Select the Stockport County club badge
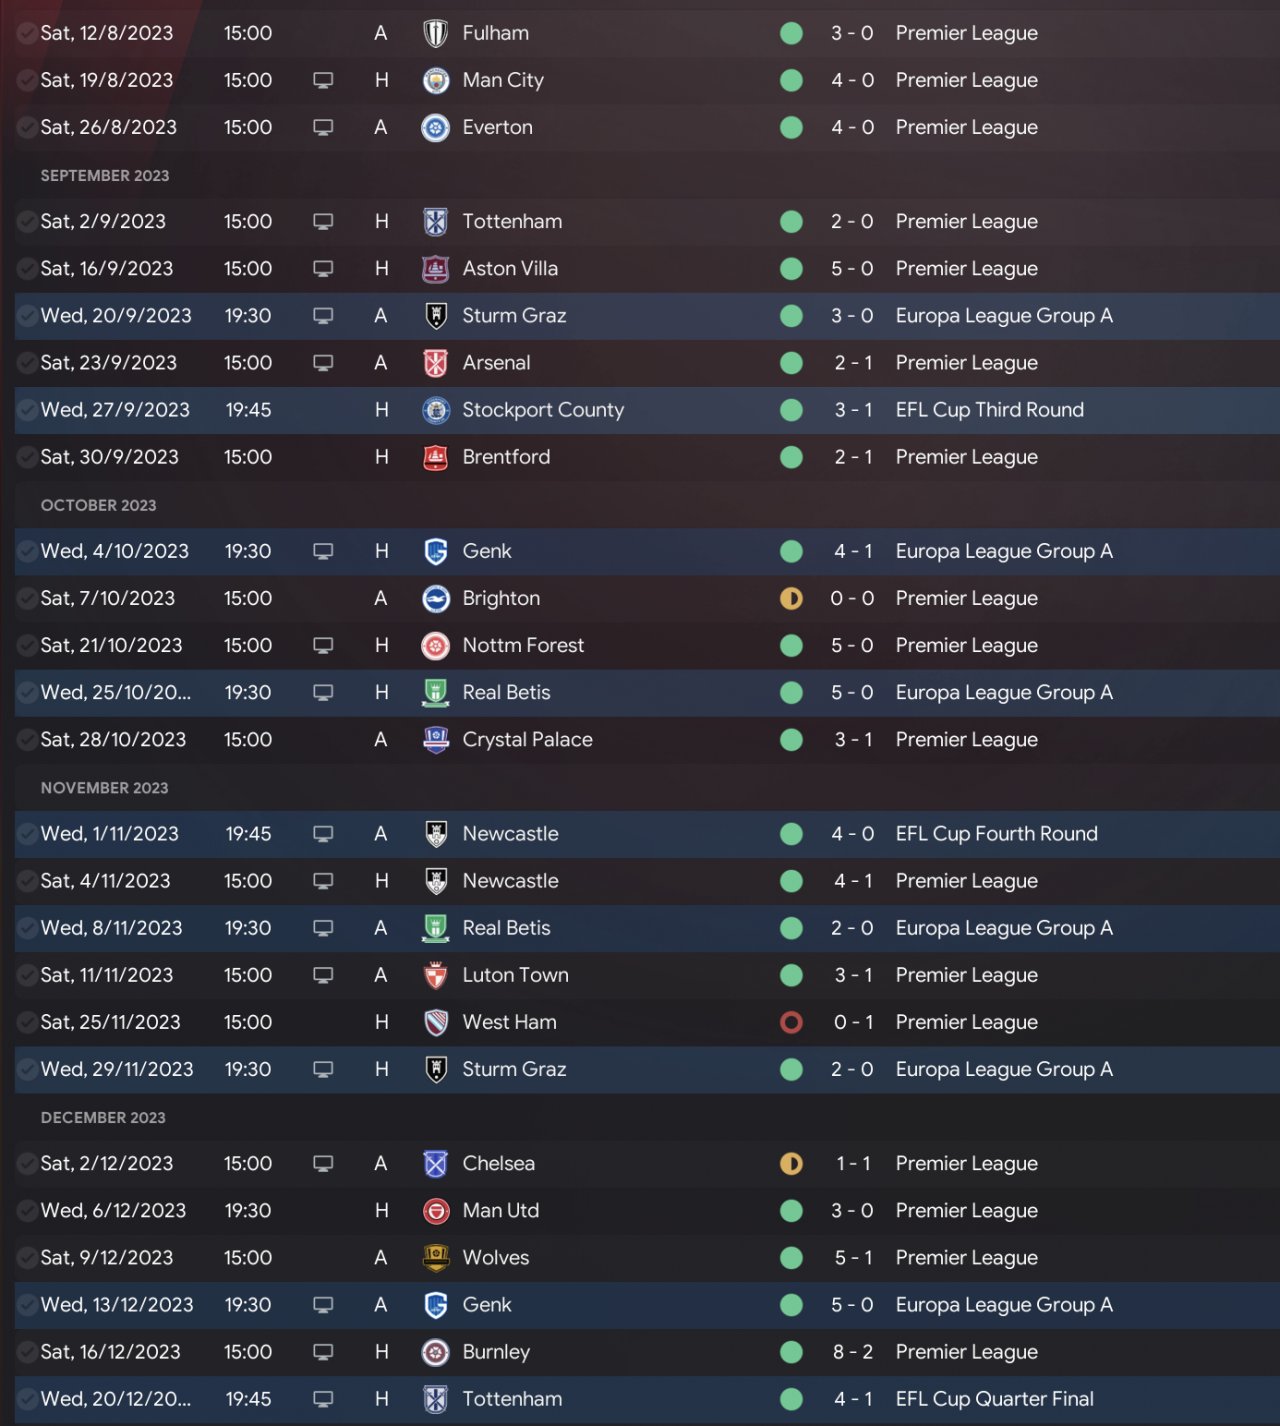This screenshot has height=1426, width=1280. [x=436, y=410]
